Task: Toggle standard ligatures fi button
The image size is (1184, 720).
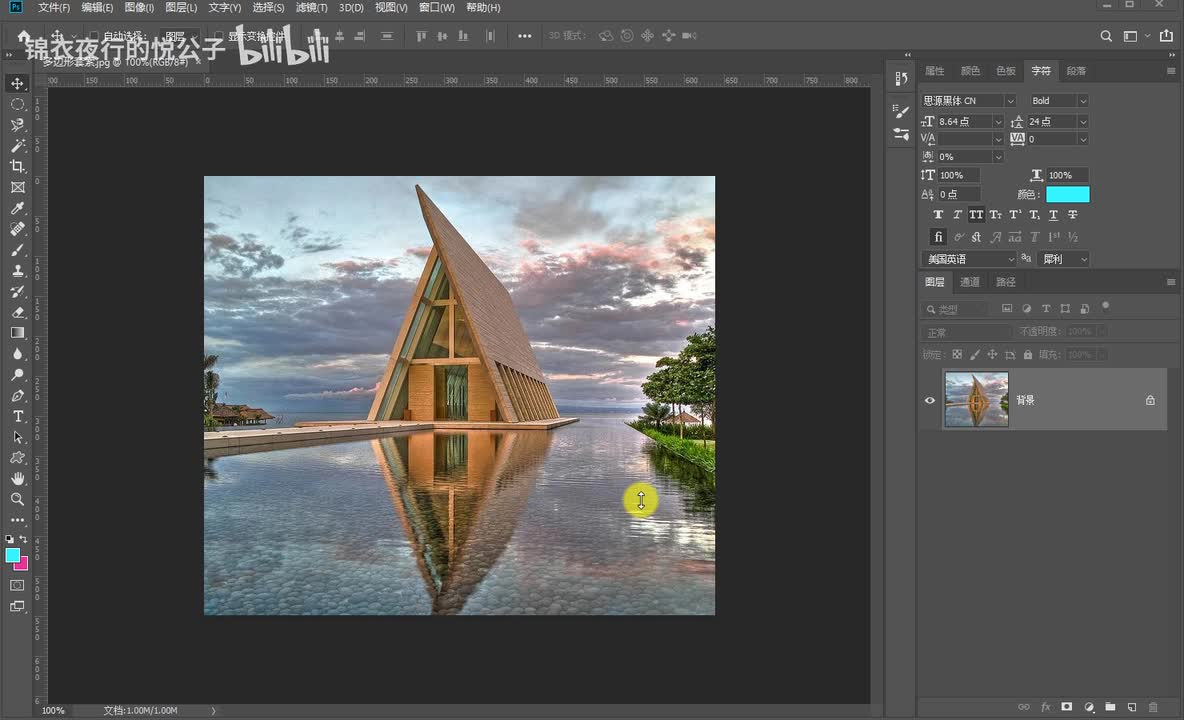Action: tap(938, 237)
